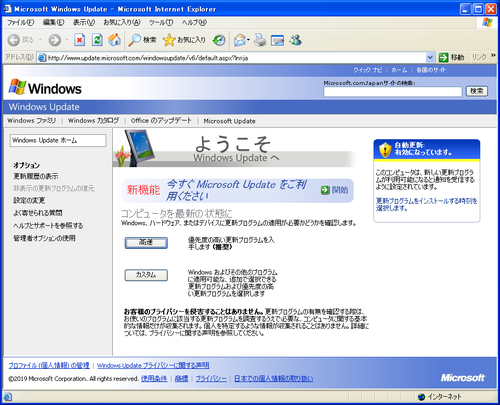
Task: Open the お気に入り (Favorites) menu
Action: (122, 22)
